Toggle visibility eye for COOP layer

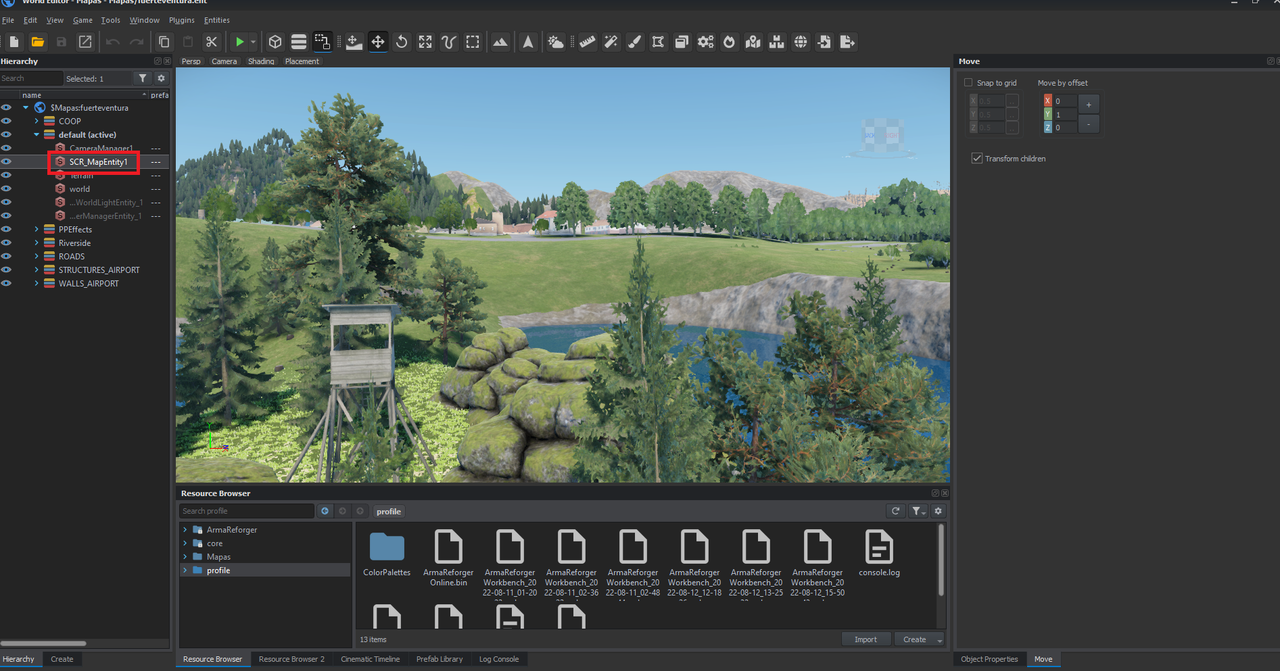6,121
